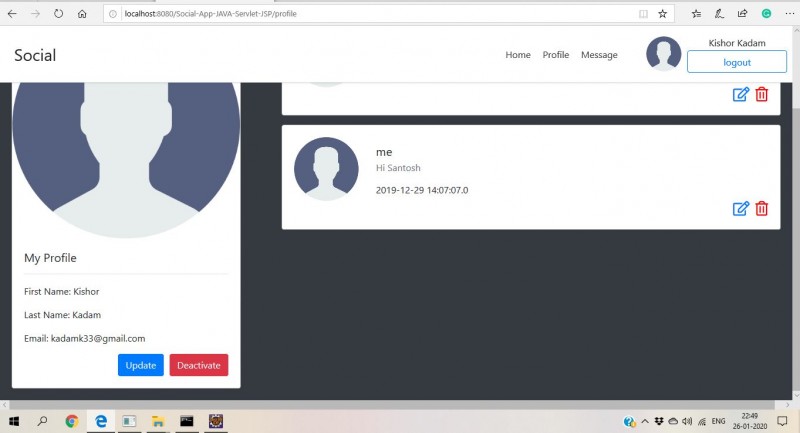Open the notification center icon
Screen dimensions: 800x433
(x=782, y=421)
